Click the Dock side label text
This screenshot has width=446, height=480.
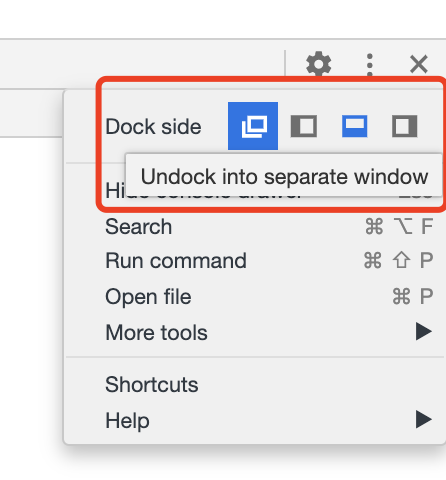click(153, 127)
